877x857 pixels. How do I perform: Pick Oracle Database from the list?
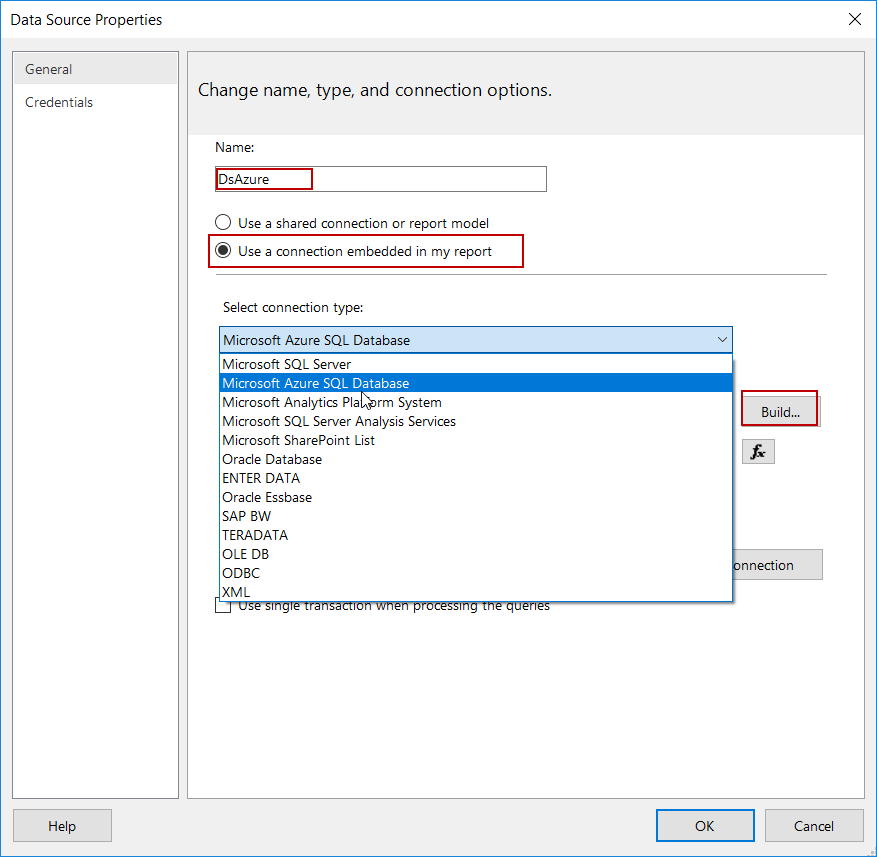(x=272, y=459)
